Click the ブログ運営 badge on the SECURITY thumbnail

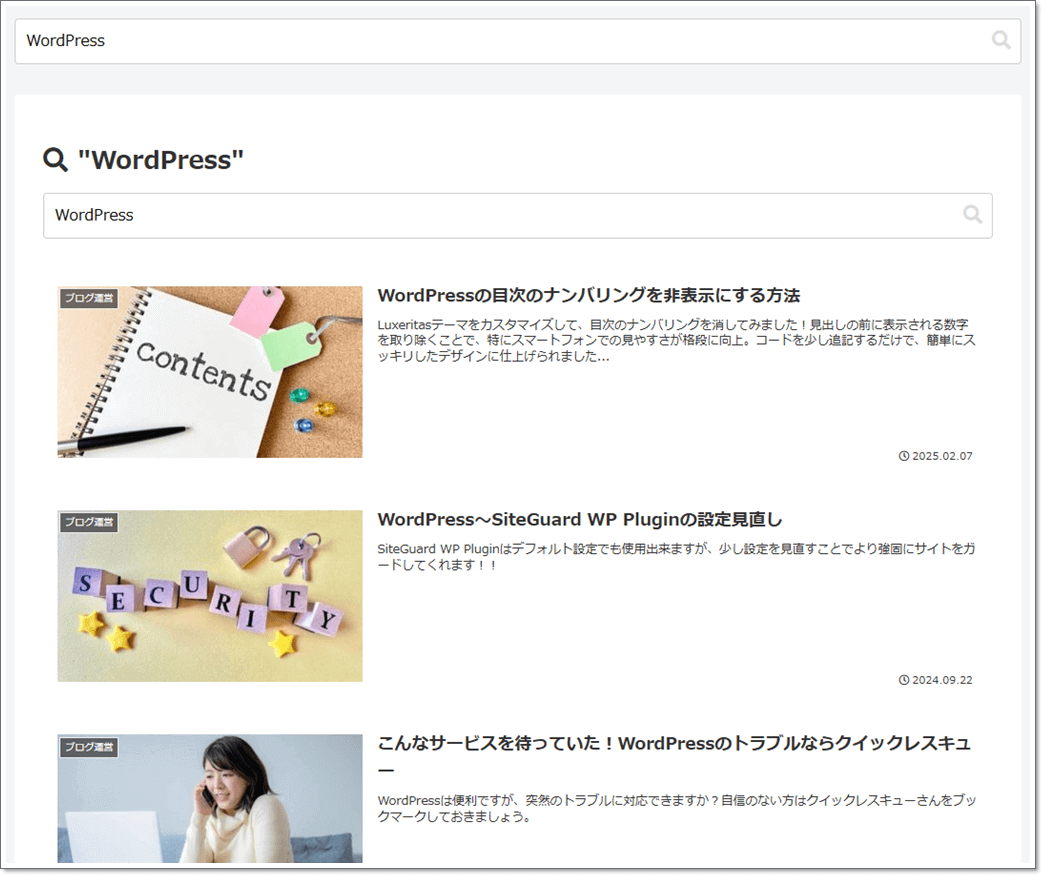pos(87,522)
